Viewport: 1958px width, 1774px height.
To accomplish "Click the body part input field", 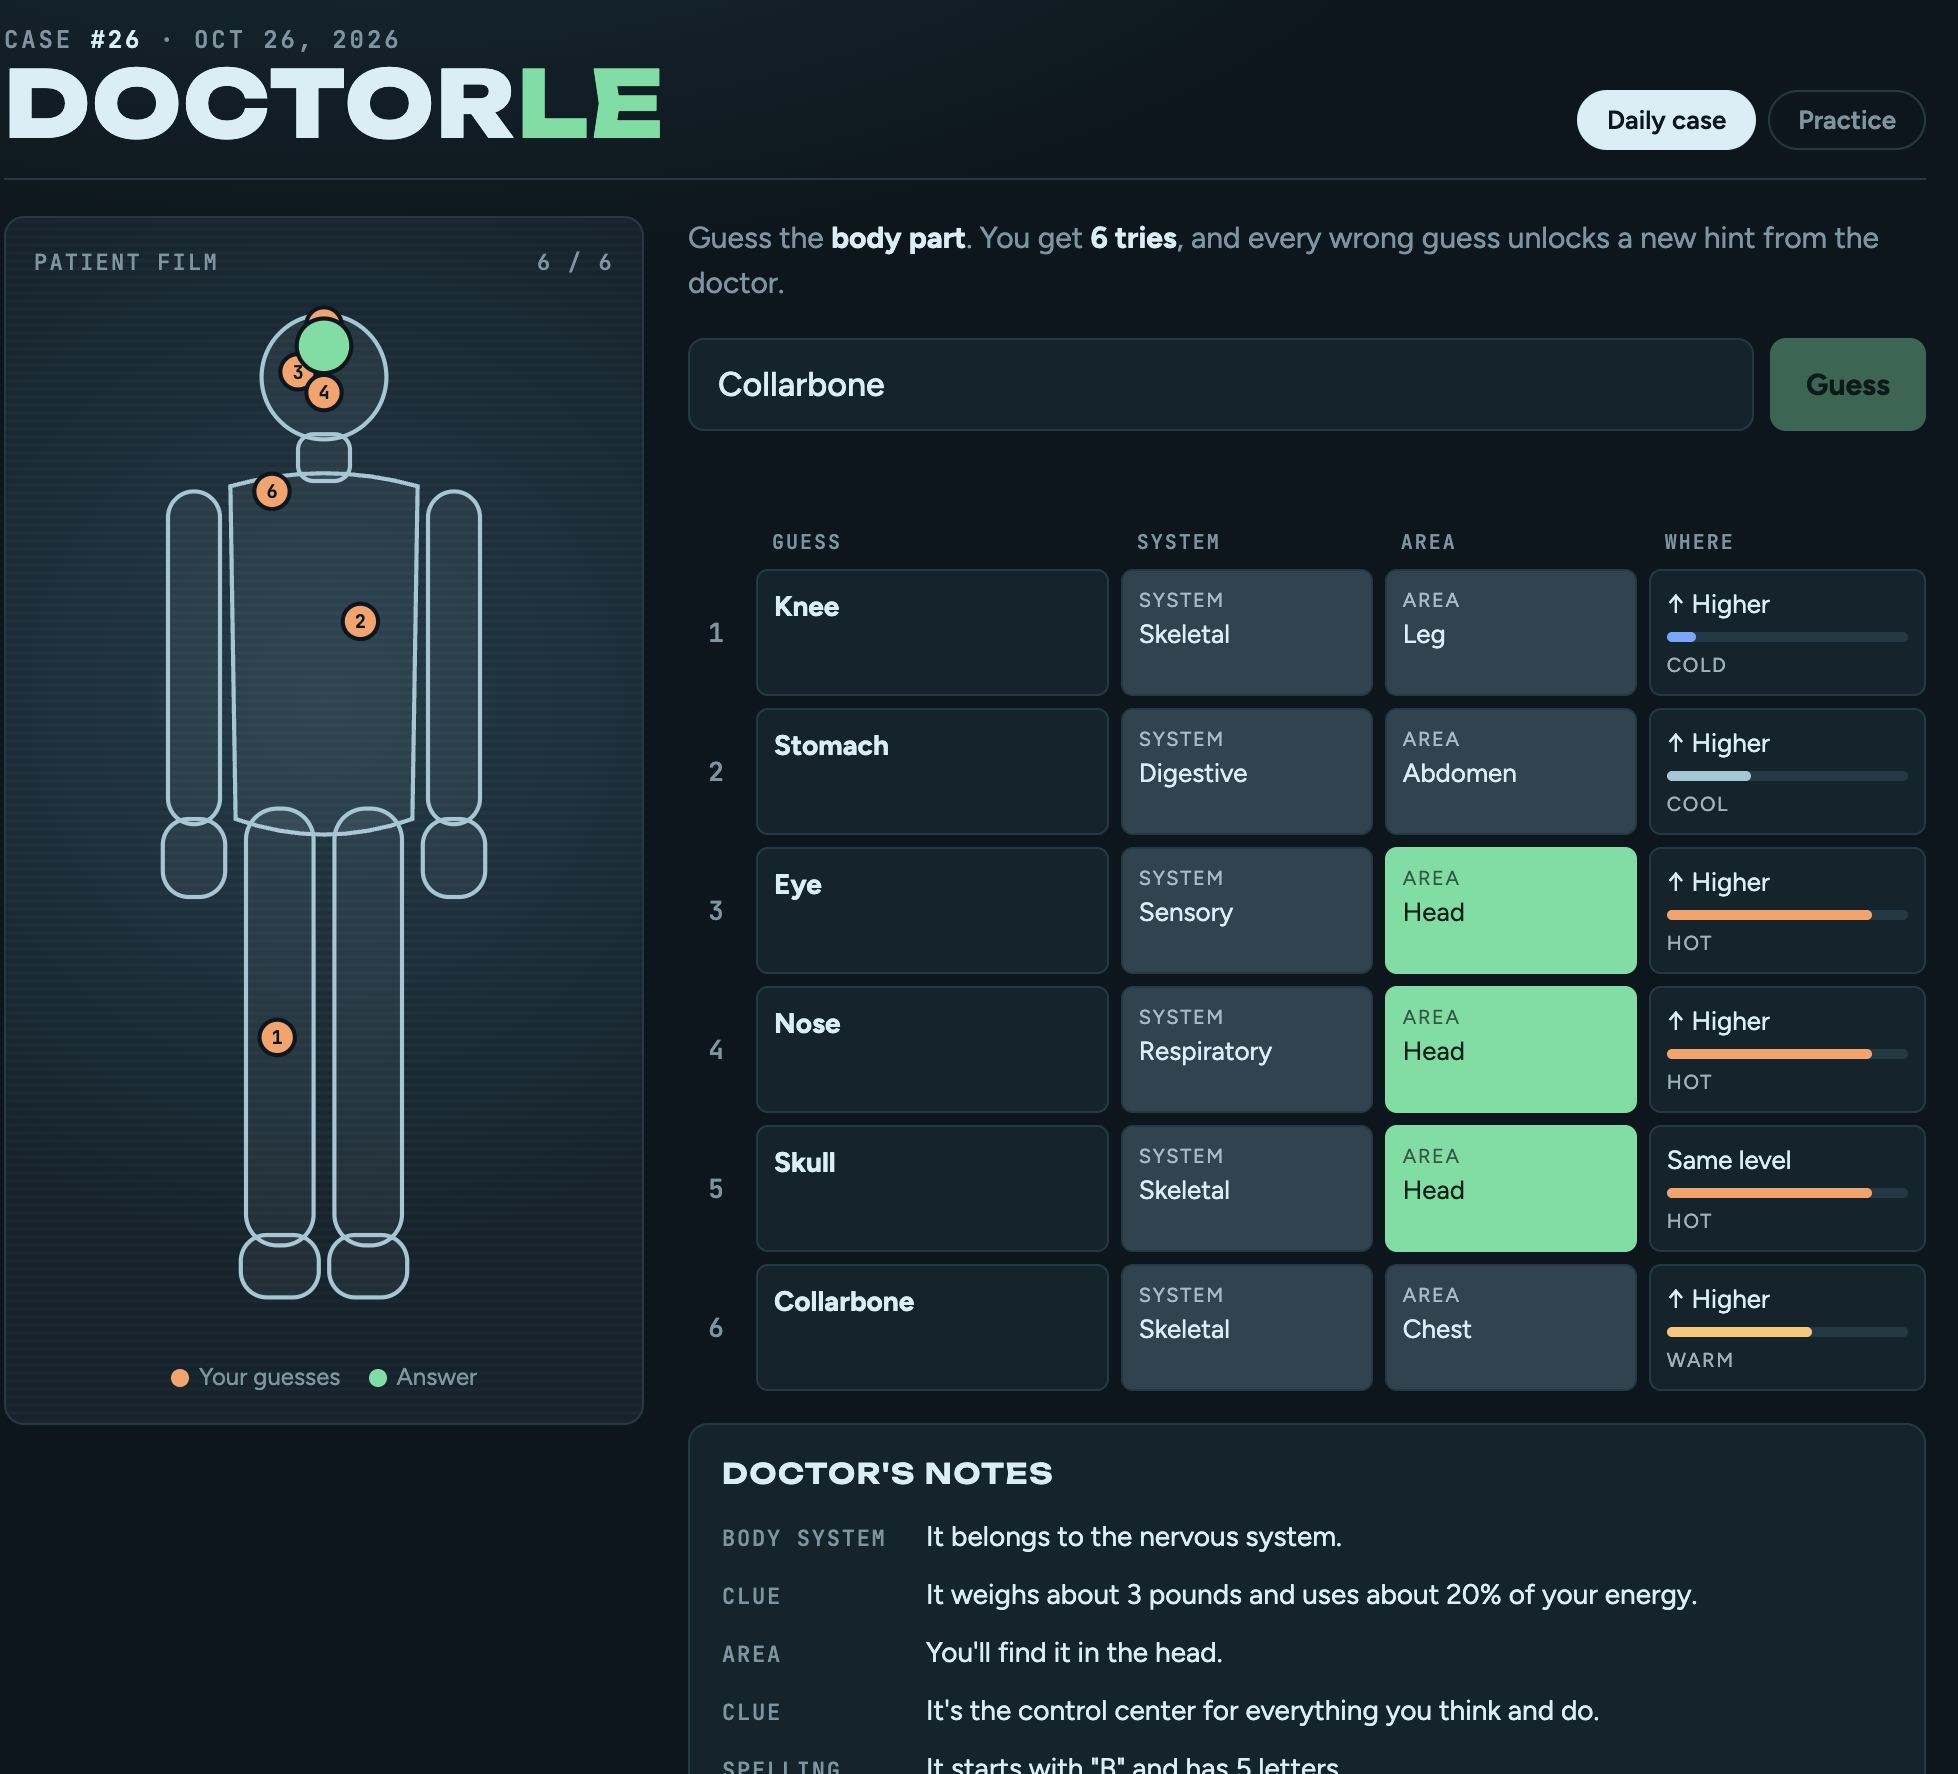I will (1220, 384).
